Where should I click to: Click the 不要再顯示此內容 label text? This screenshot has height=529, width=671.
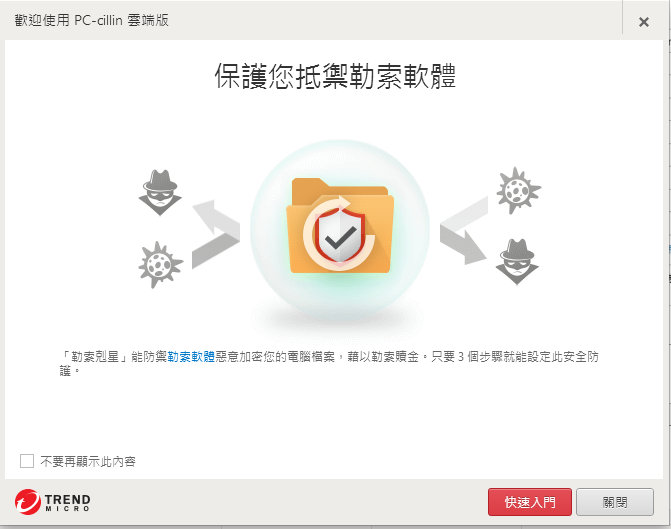pyautogui.click(x=88, y=461)
